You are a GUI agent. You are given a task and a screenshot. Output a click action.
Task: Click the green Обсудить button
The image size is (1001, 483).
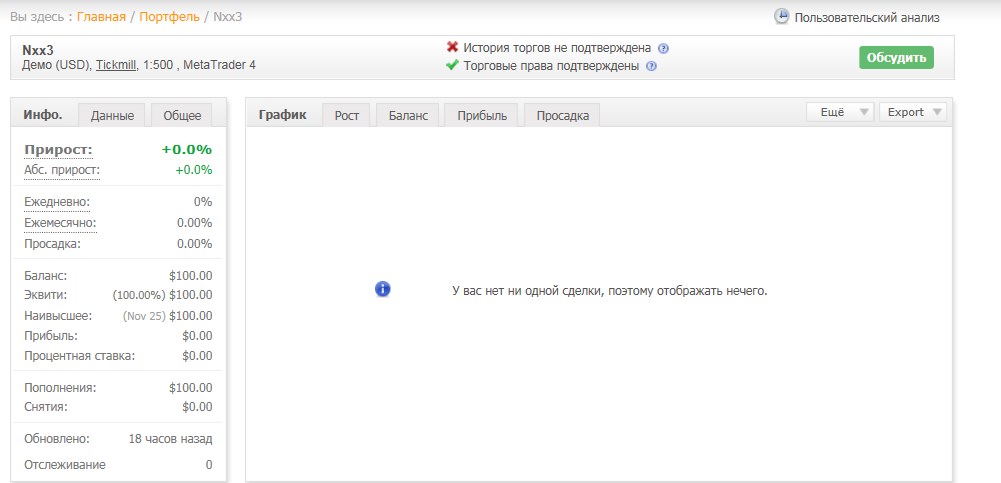896,57
